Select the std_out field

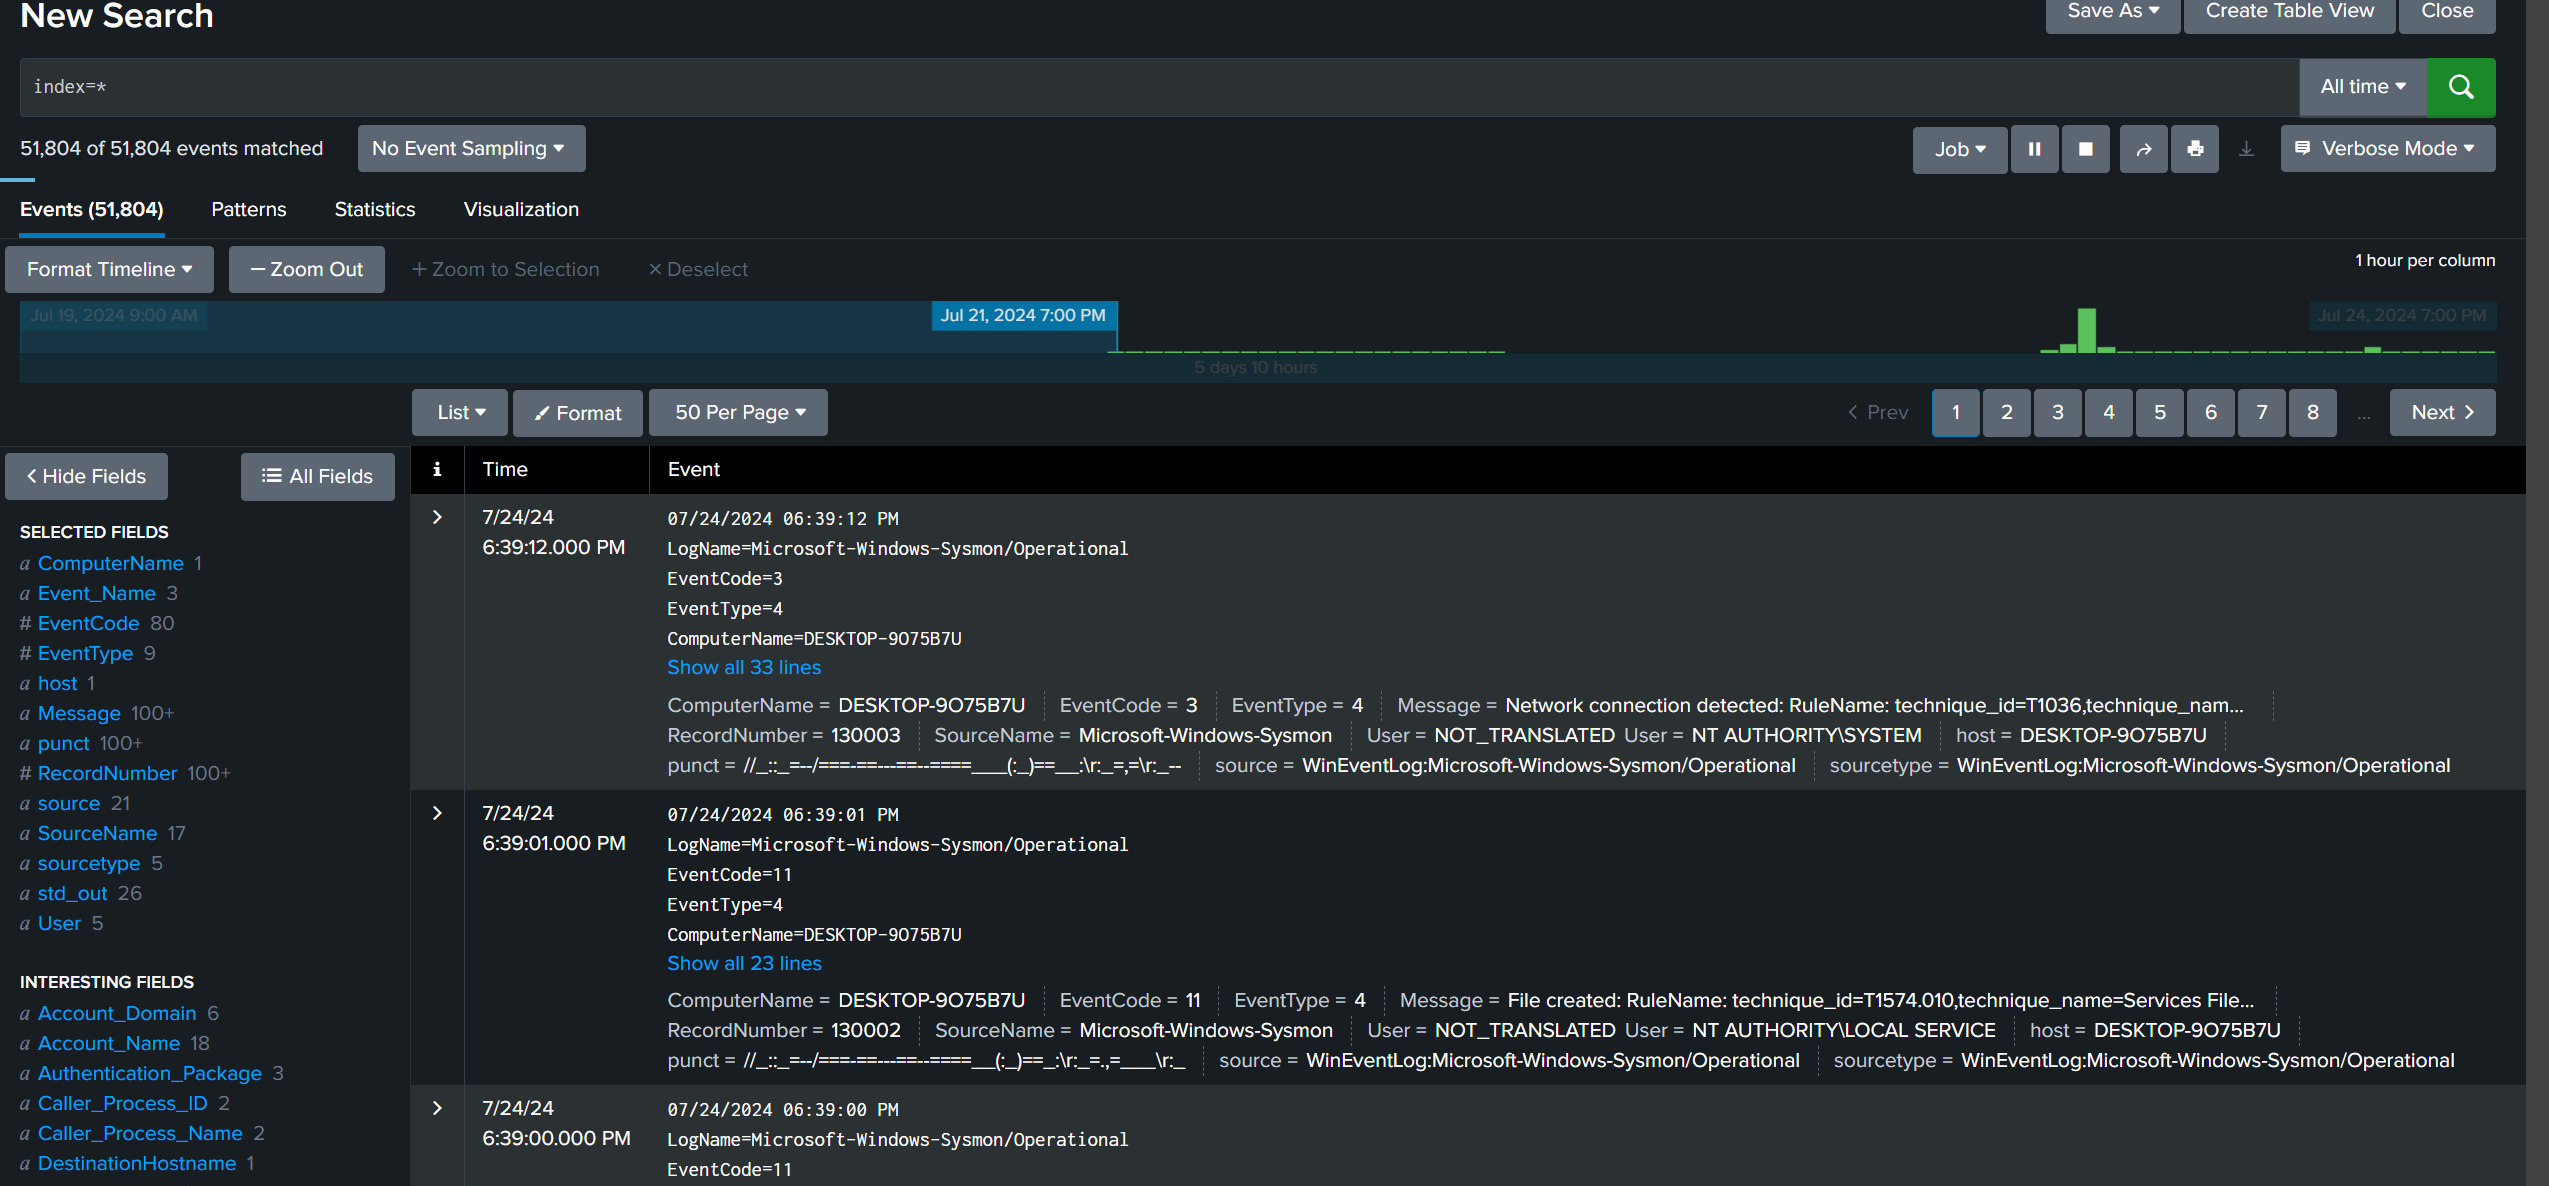point(72,893)
